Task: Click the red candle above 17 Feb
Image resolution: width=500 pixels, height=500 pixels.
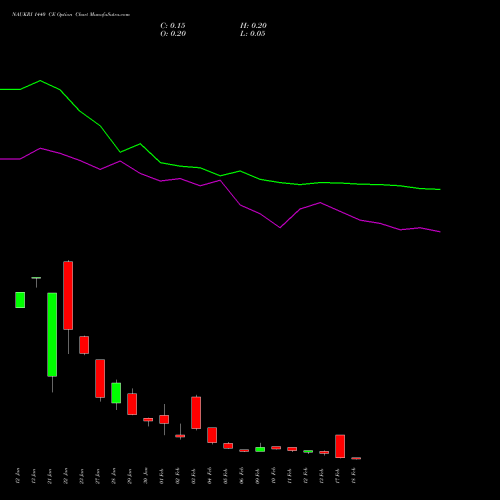Action: [x=340, y=446]
